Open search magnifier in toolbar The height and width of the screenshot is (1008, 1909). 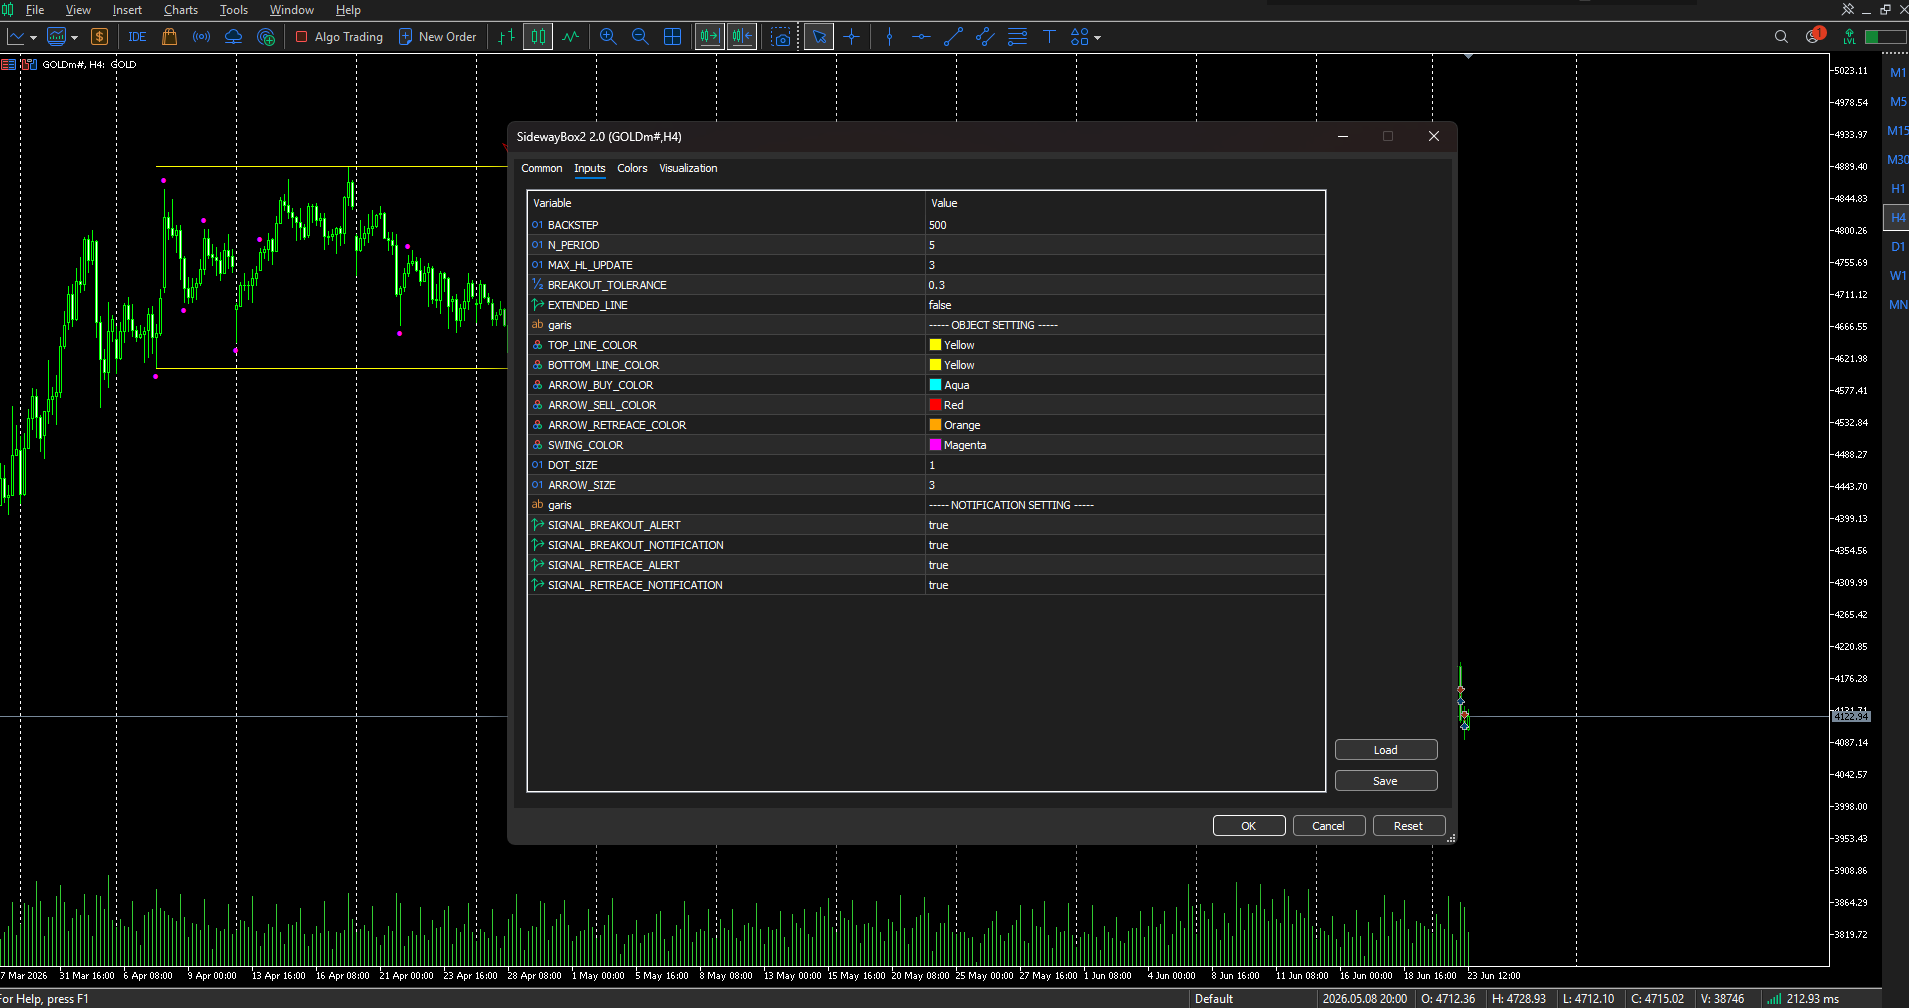1781,37
